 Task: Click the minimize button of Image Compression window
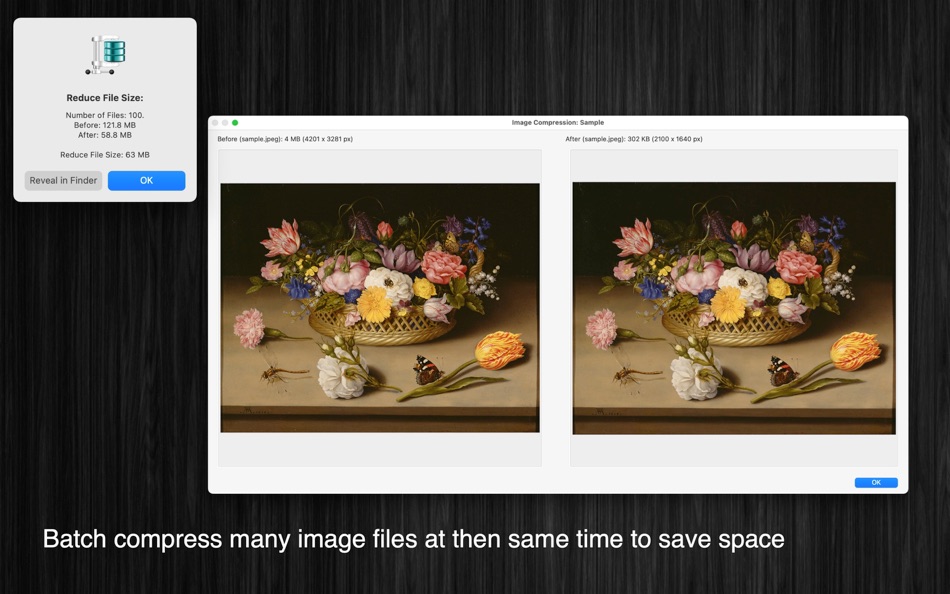(225, 122)
